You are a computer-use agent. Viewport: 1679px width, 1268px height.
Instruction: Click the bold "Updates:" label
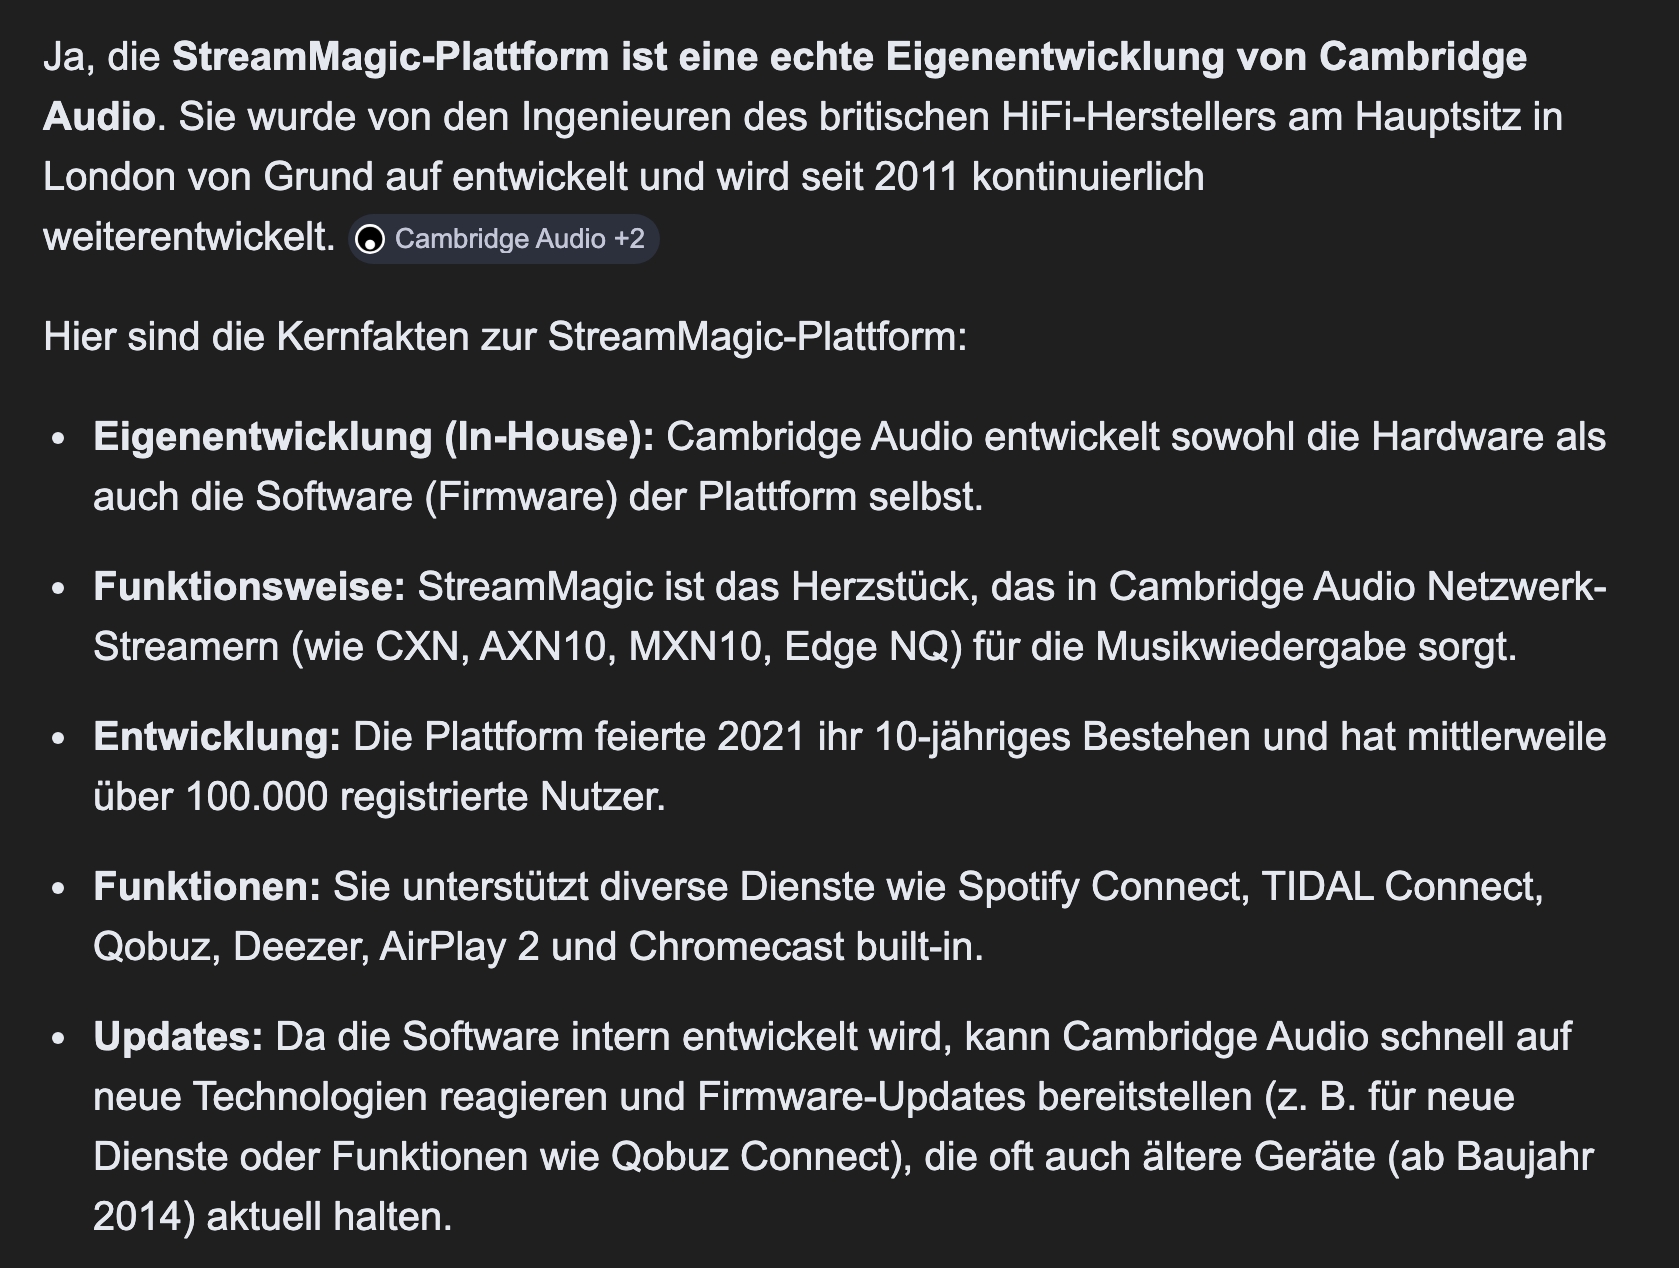178,1037
